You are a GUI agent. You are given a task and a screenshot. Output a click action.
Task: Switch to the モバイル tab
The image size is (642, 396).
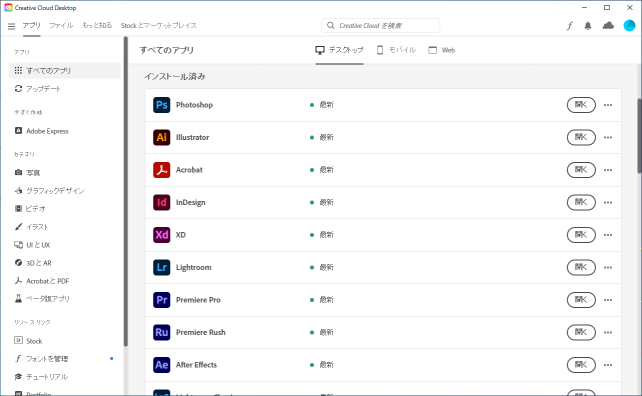pyautogui.click(x=396, y=50)
